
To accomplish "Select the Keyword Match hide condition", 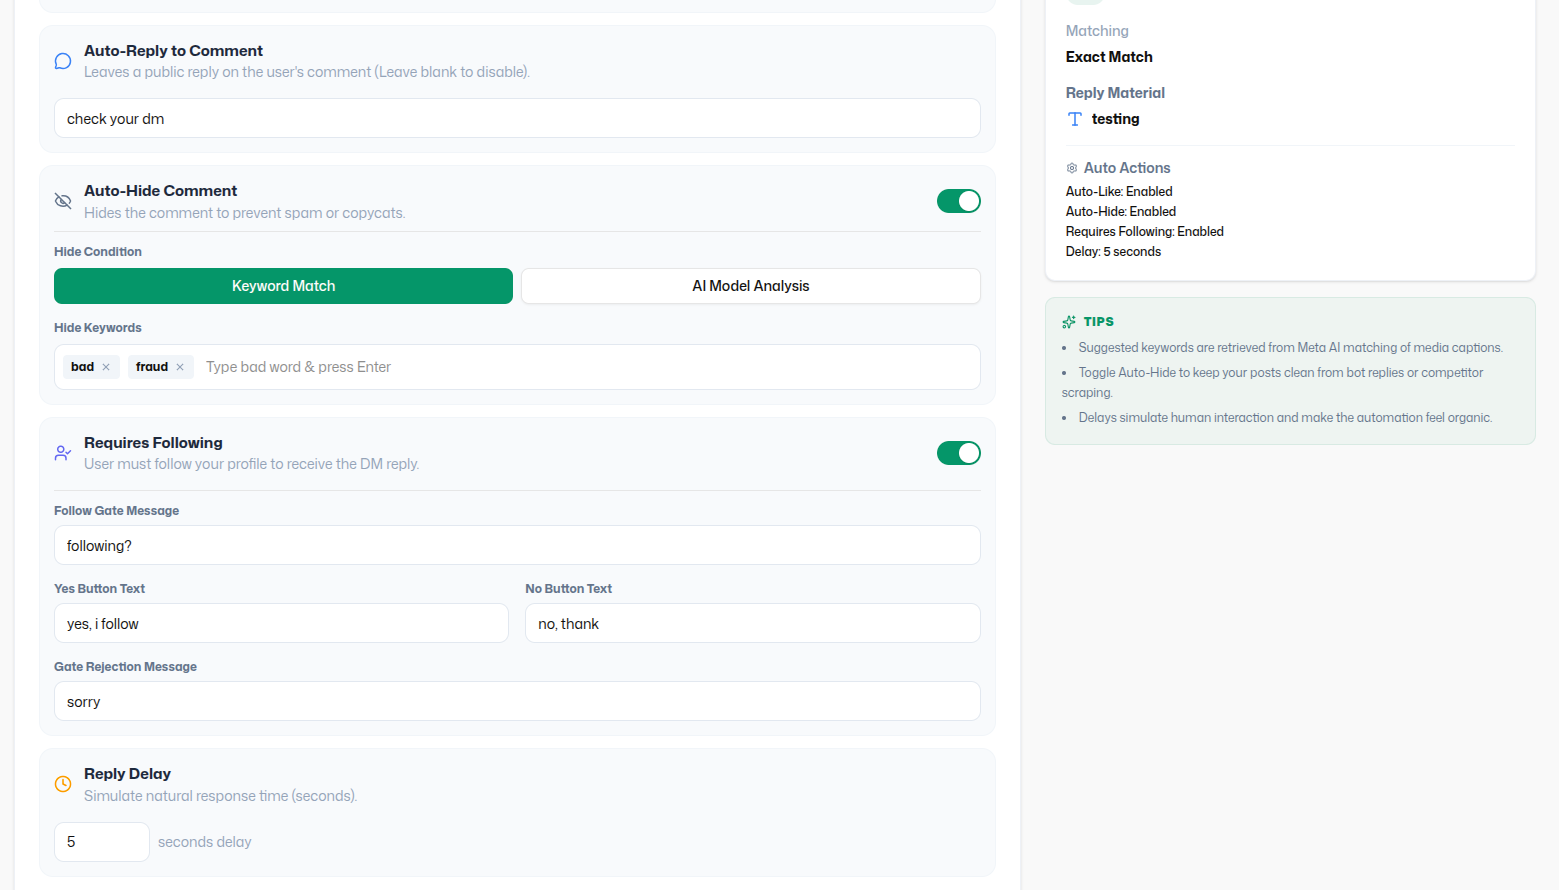I will [x=283, y=286].
